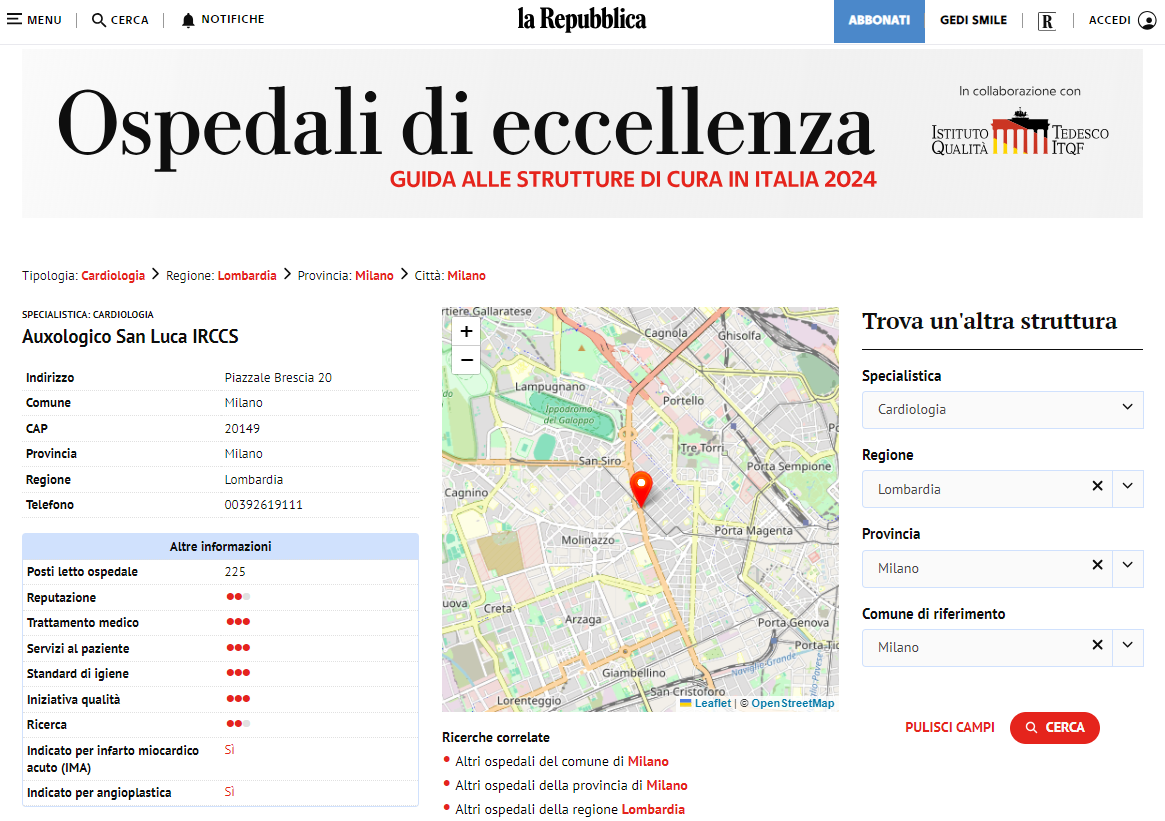Click the boxed R logo icon
Image resolution: width=1165 pixels, height=821 pixels.
(x=1047, y=21)
